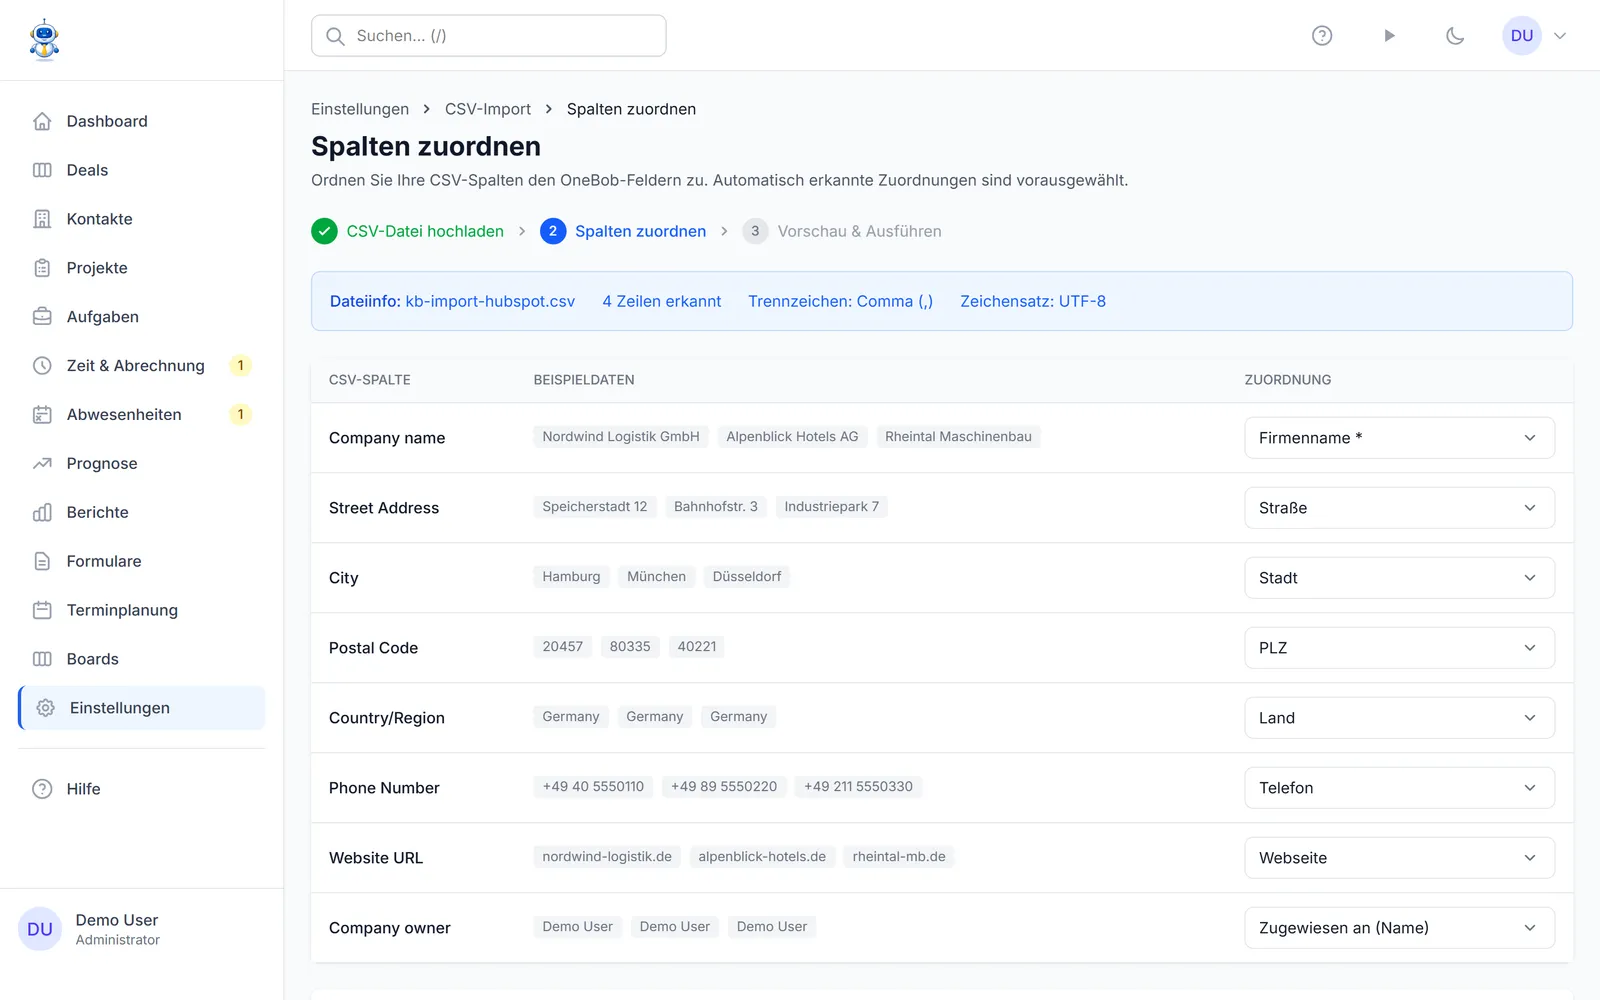Select Projekte in the sidebar
The image size is (1600, 1000).
click(x=142, y=268)
